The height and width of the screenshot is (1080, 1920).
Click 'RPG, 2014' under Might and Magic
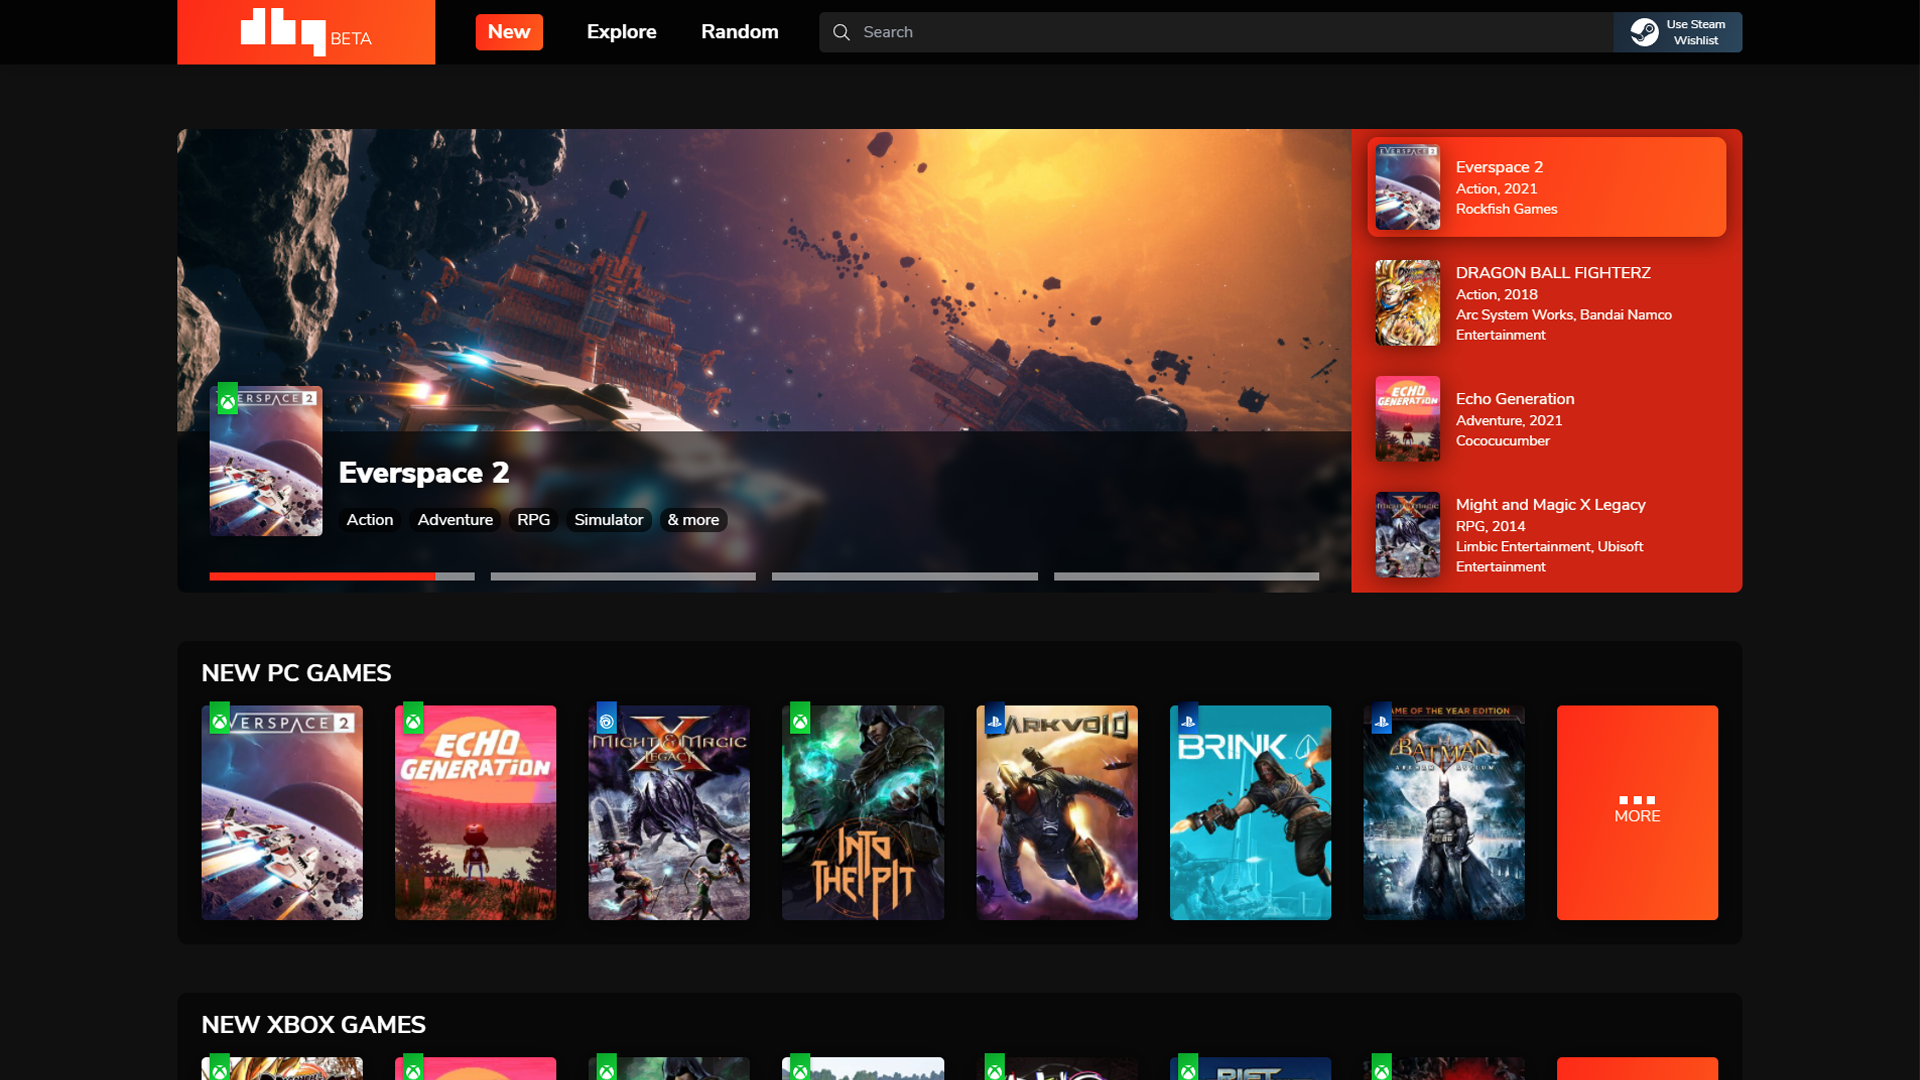[x=1490, y=526]
